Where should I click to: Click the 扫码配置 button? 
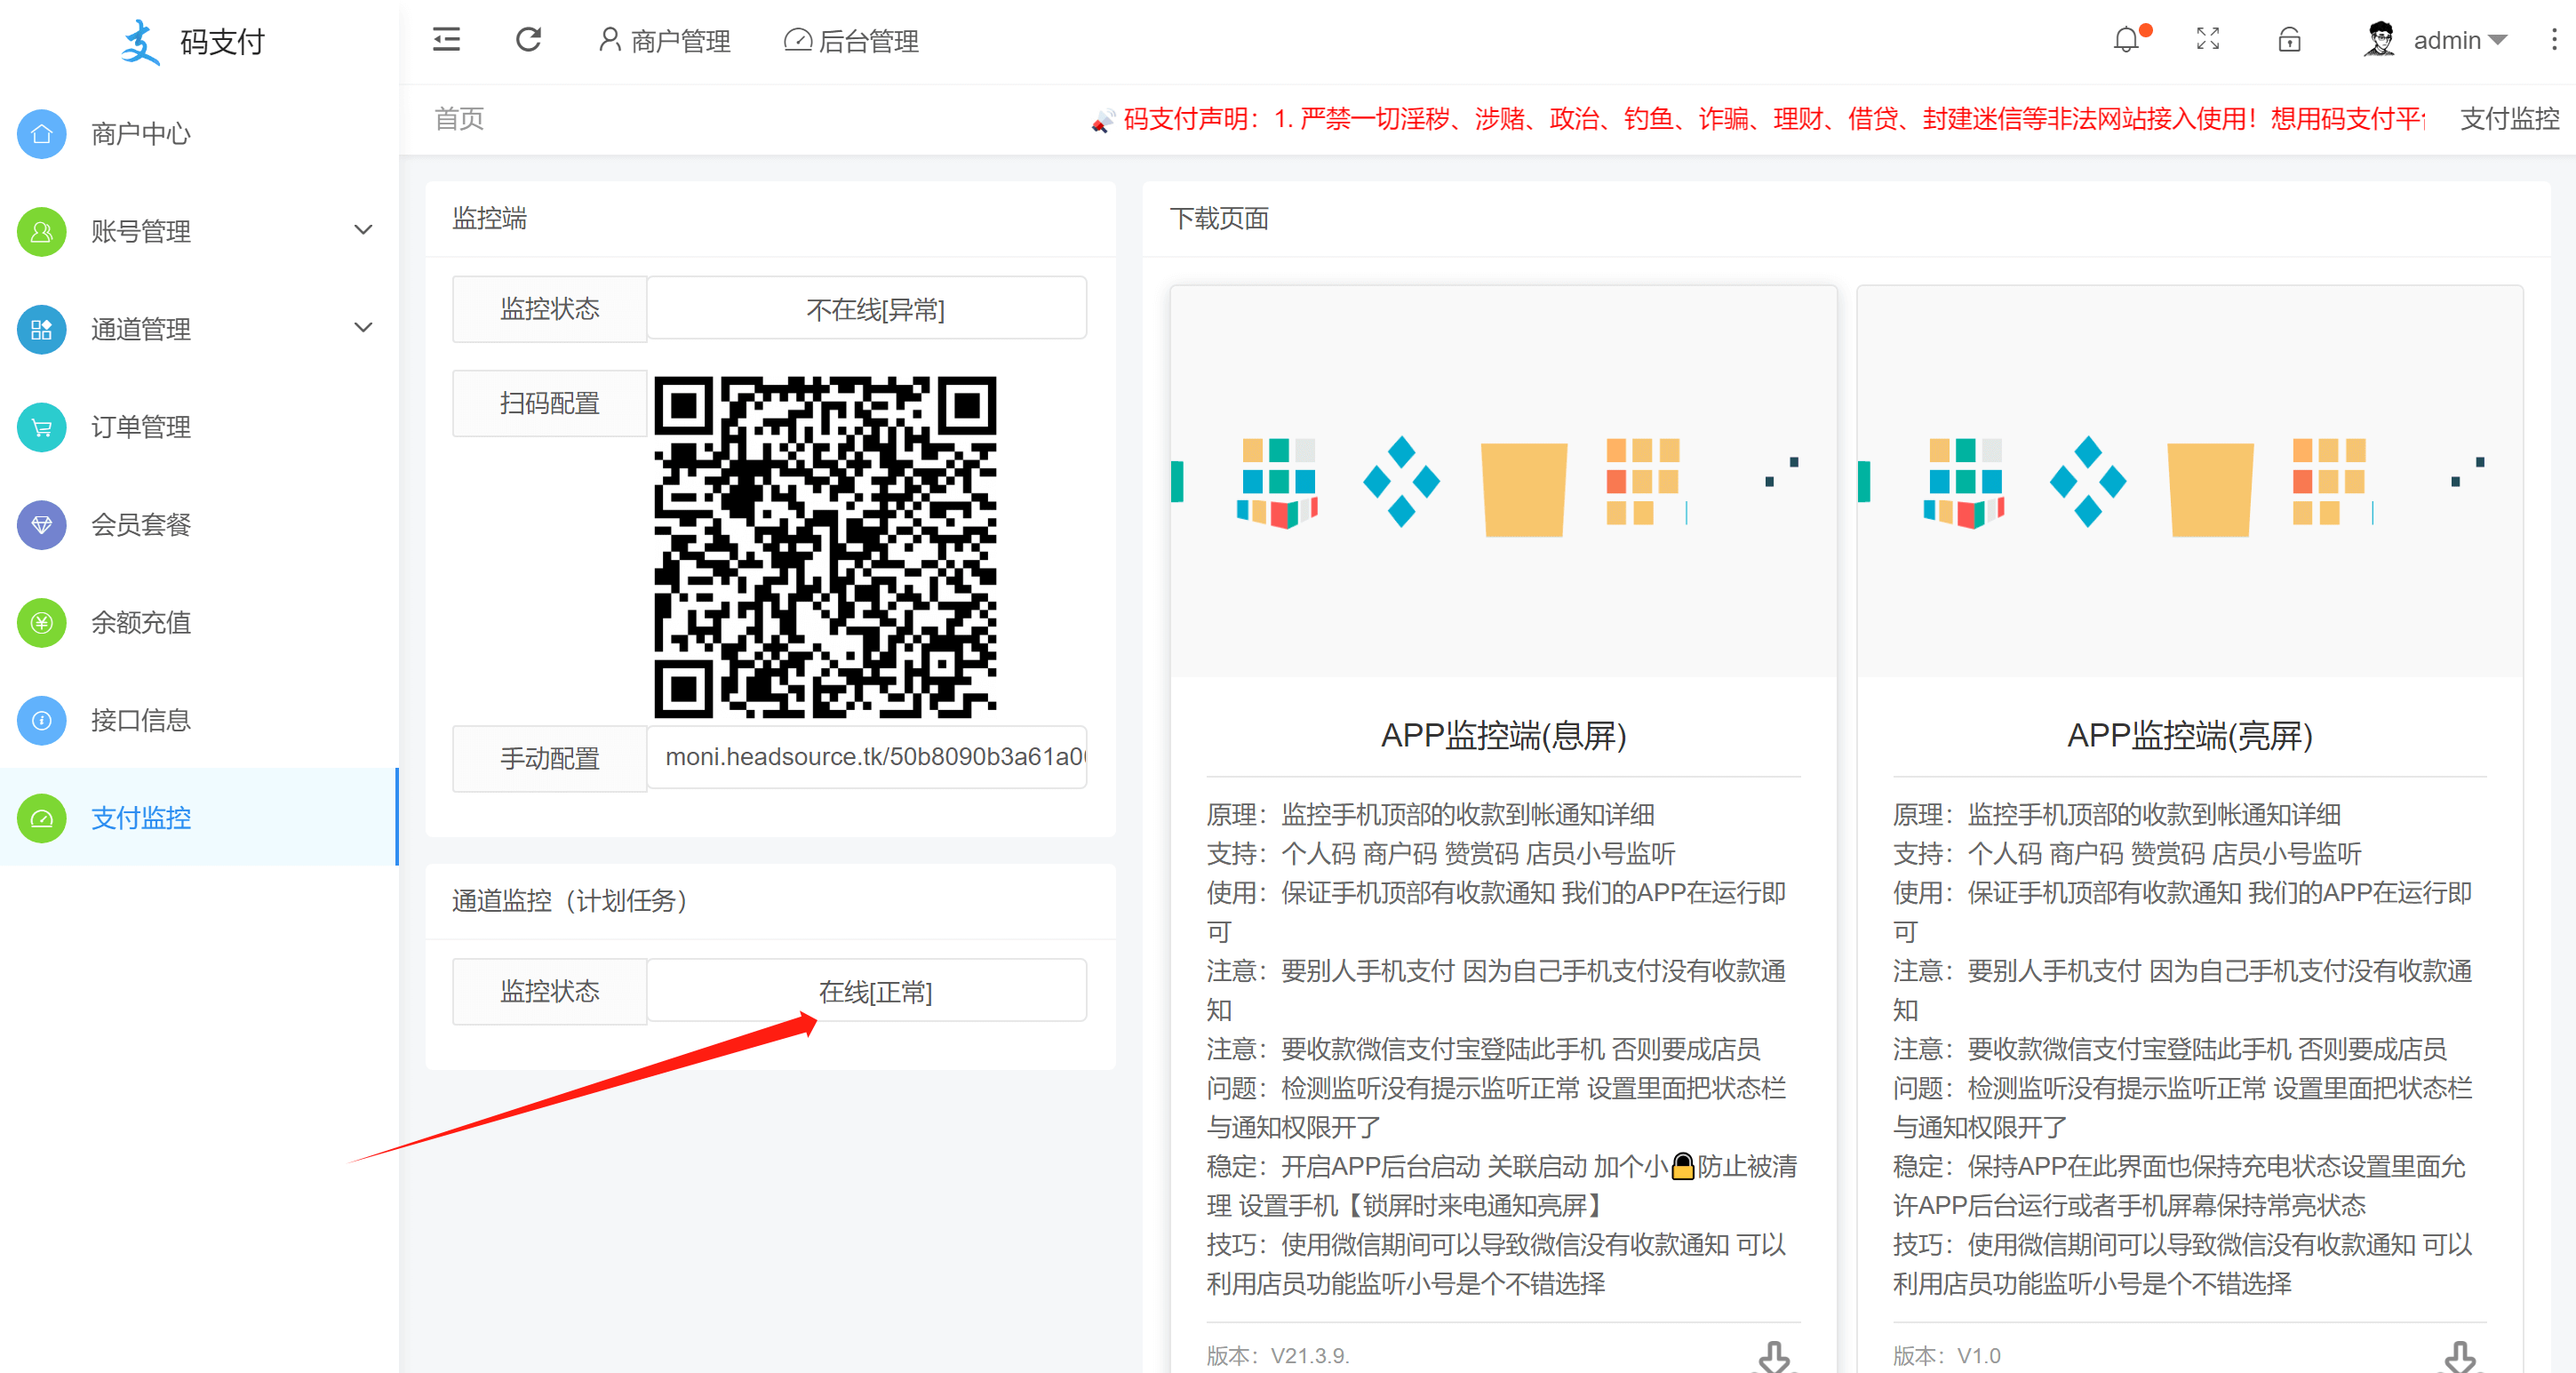549,403
